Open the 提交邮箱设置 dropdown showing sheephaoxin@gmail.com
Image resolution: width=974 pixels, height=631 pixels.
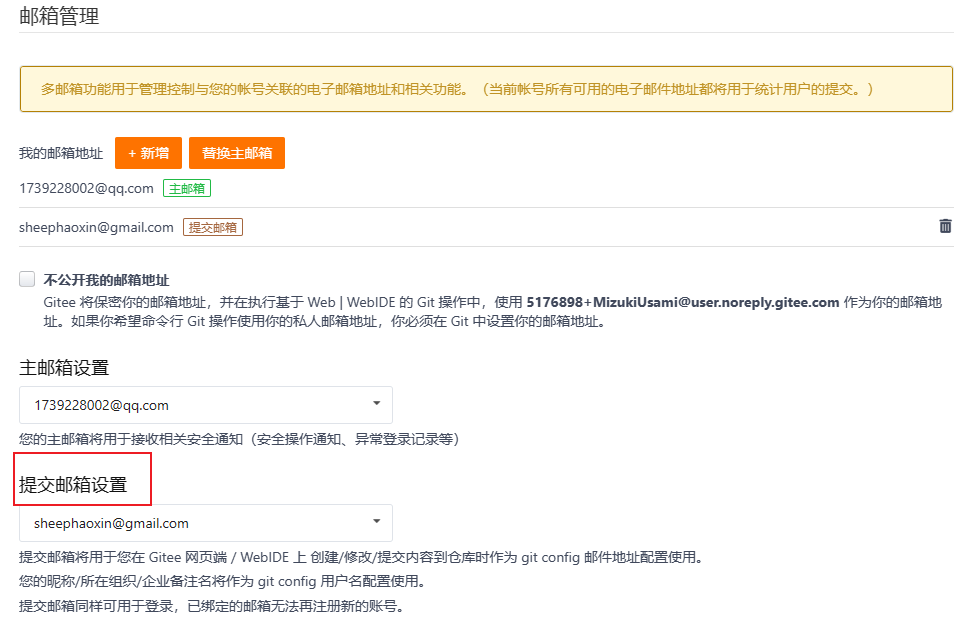(206, 523)
